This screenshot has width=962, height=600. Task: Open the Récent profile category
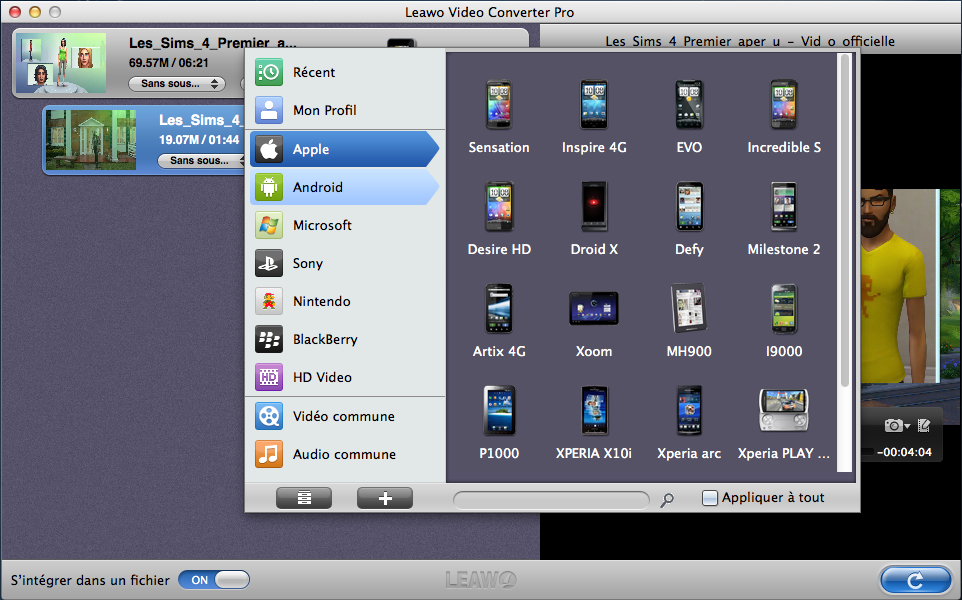(x=345, y=72)
